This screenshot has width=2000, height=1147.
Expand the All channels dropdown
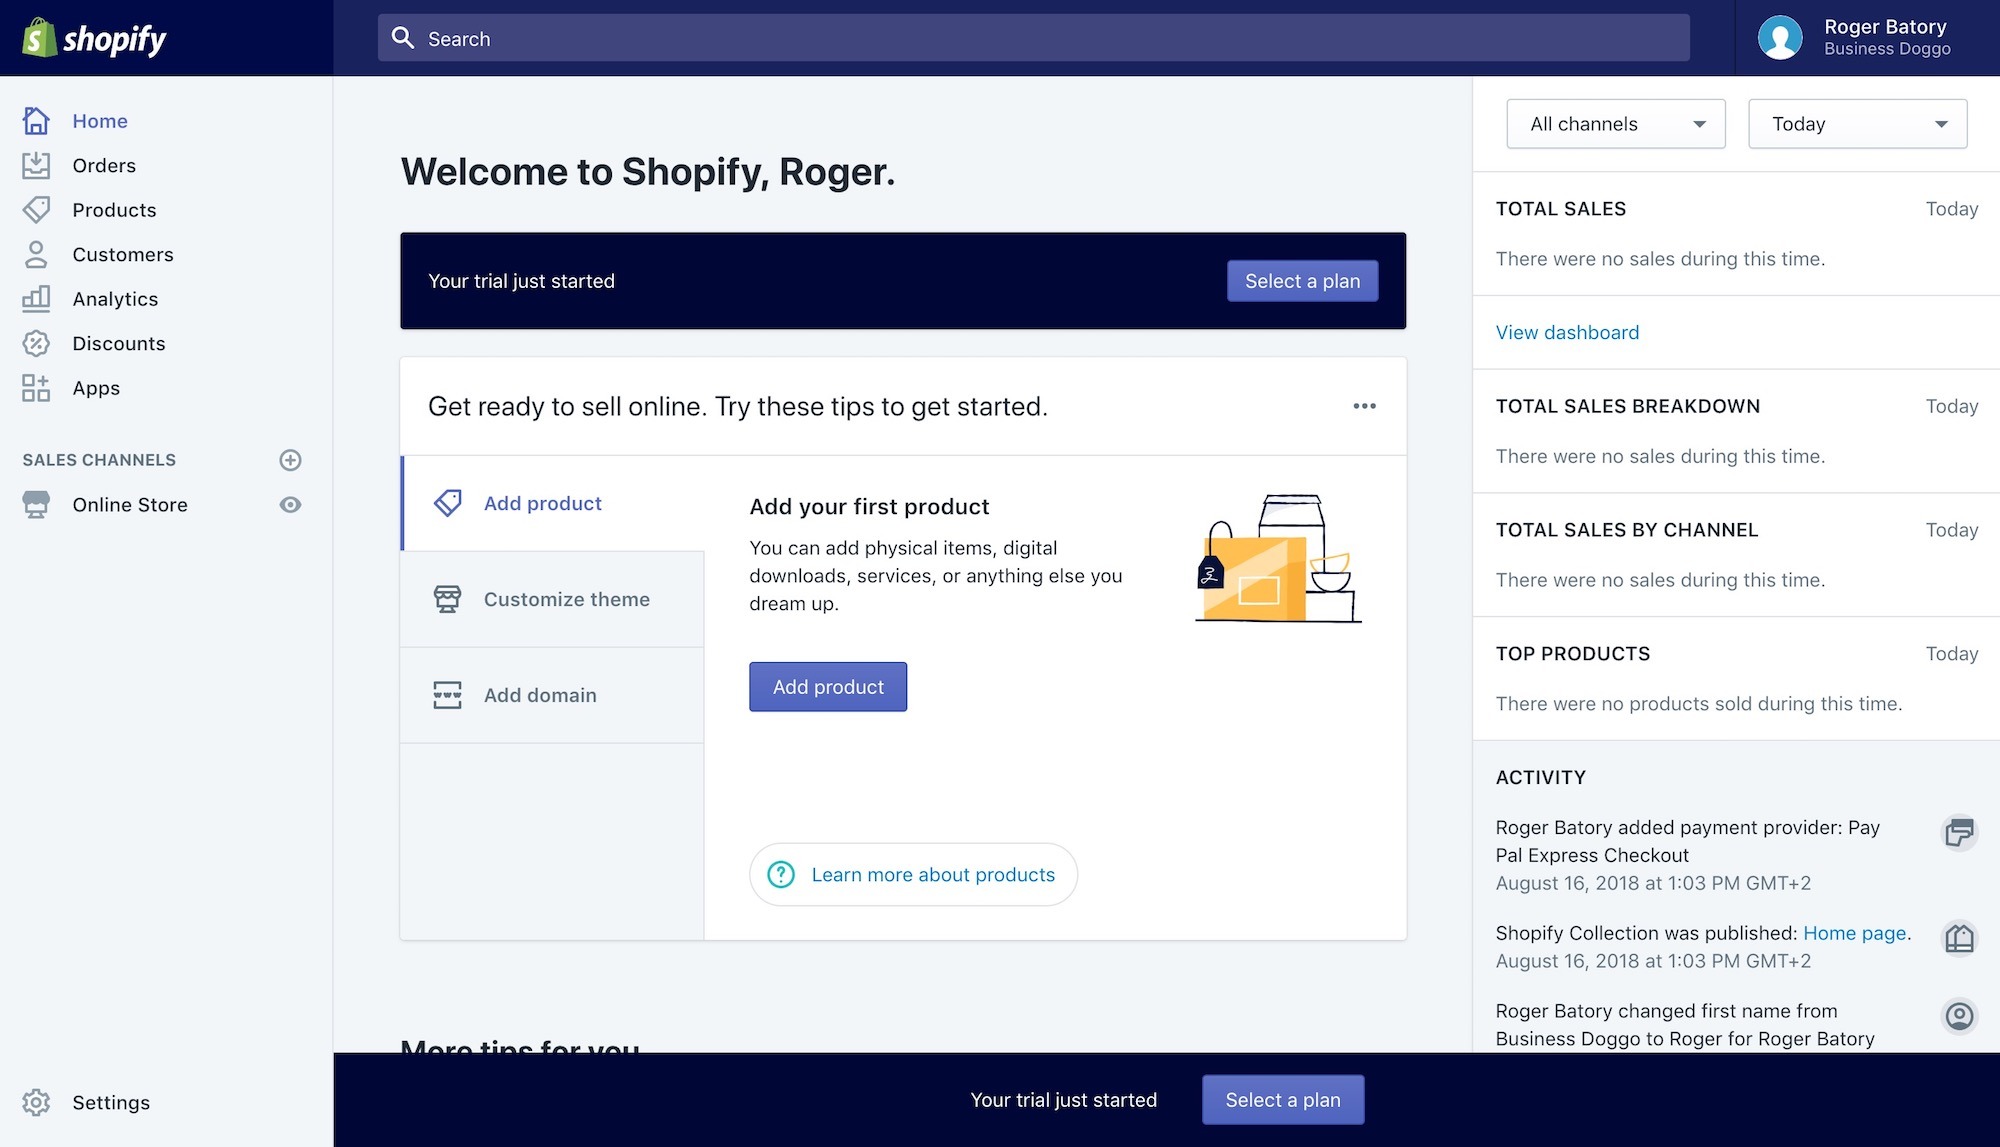1615,124
